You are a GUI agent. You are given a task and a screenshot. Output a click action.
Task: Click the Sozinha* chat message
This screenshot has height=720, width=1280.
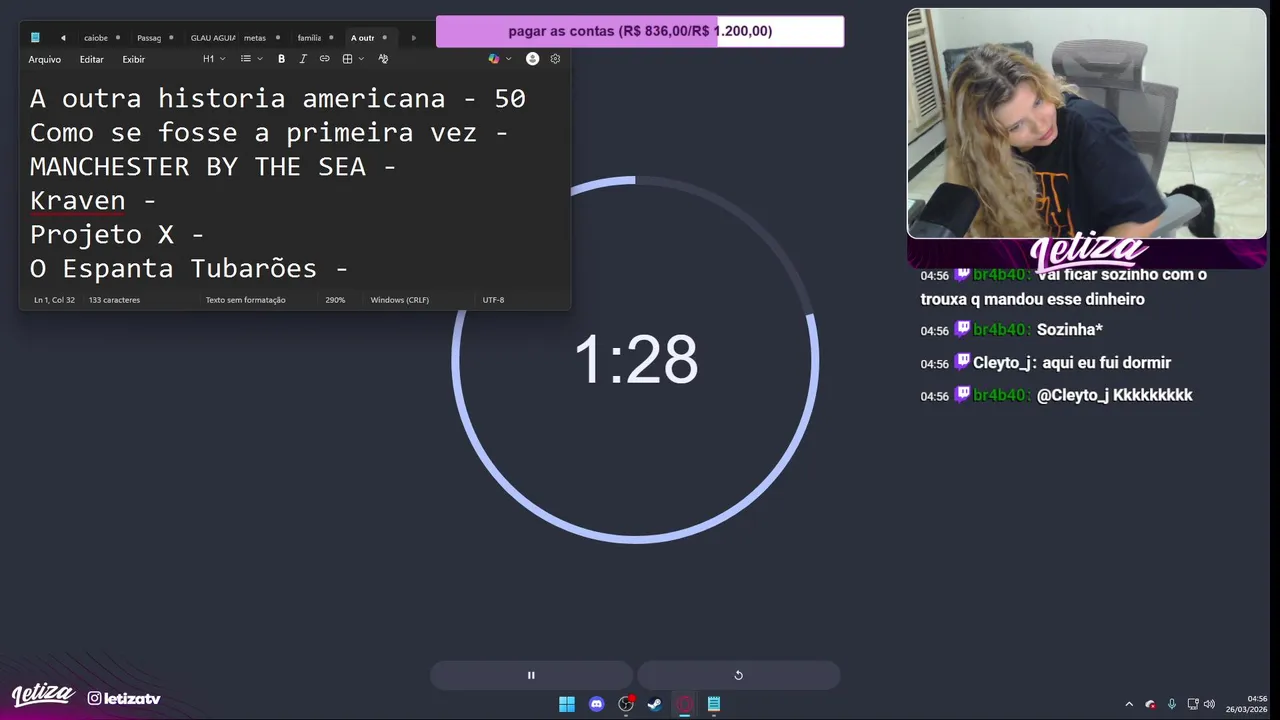1070,330
